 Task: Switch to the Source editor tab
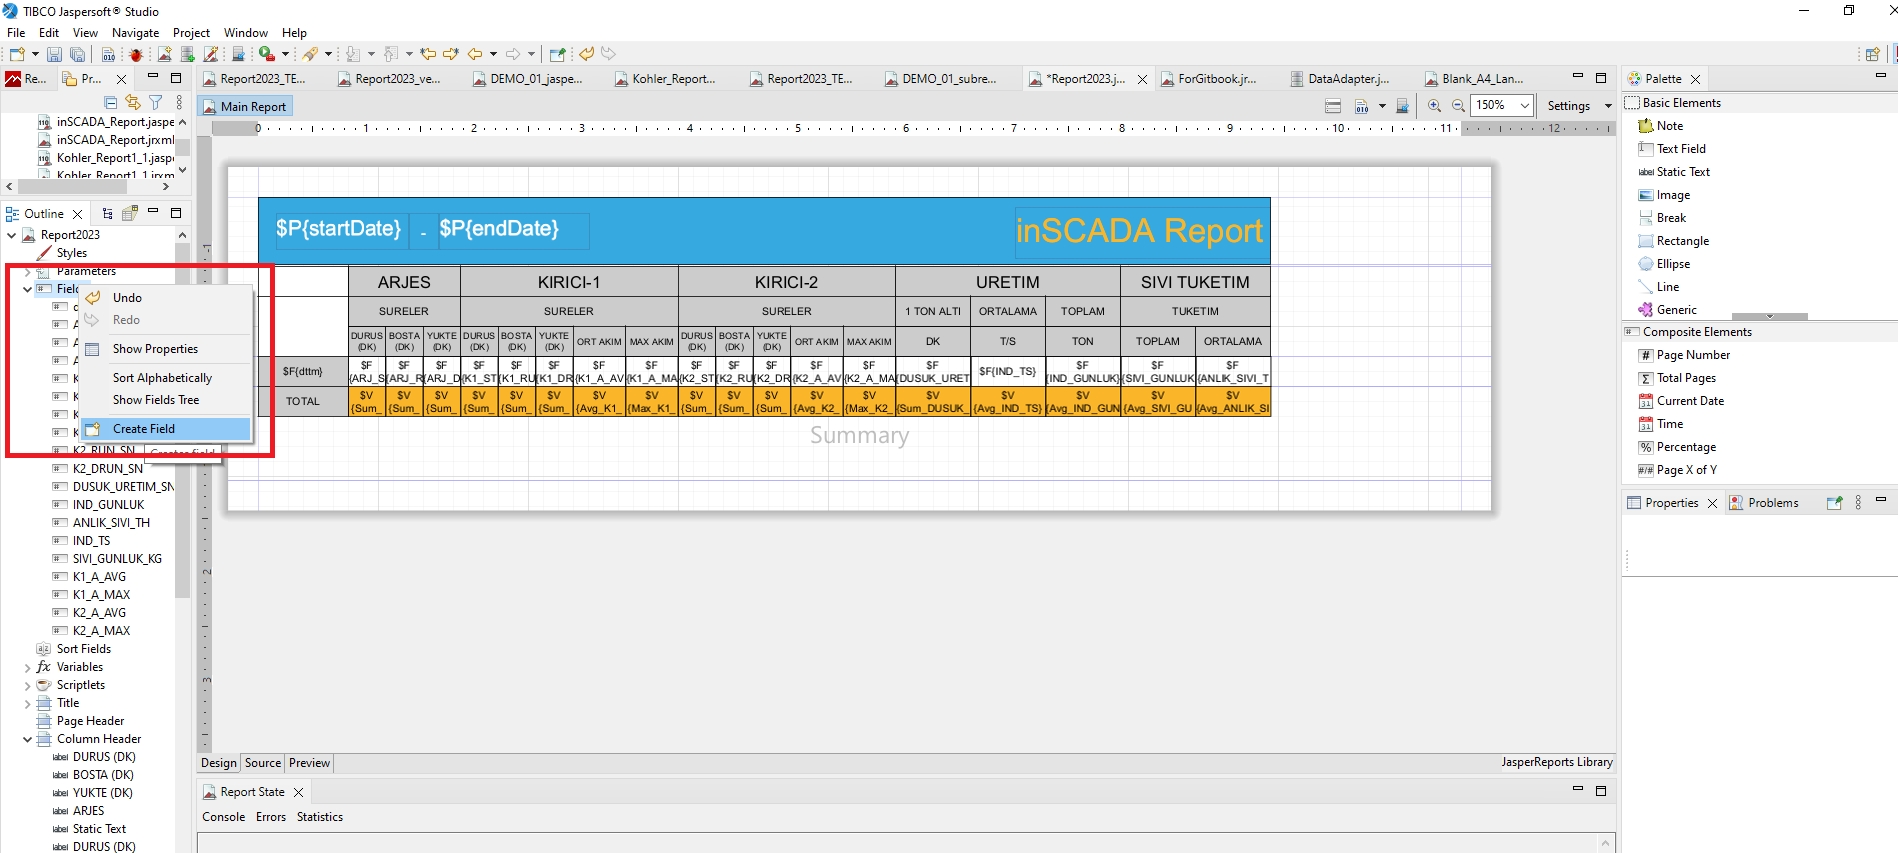pos(263,763)
